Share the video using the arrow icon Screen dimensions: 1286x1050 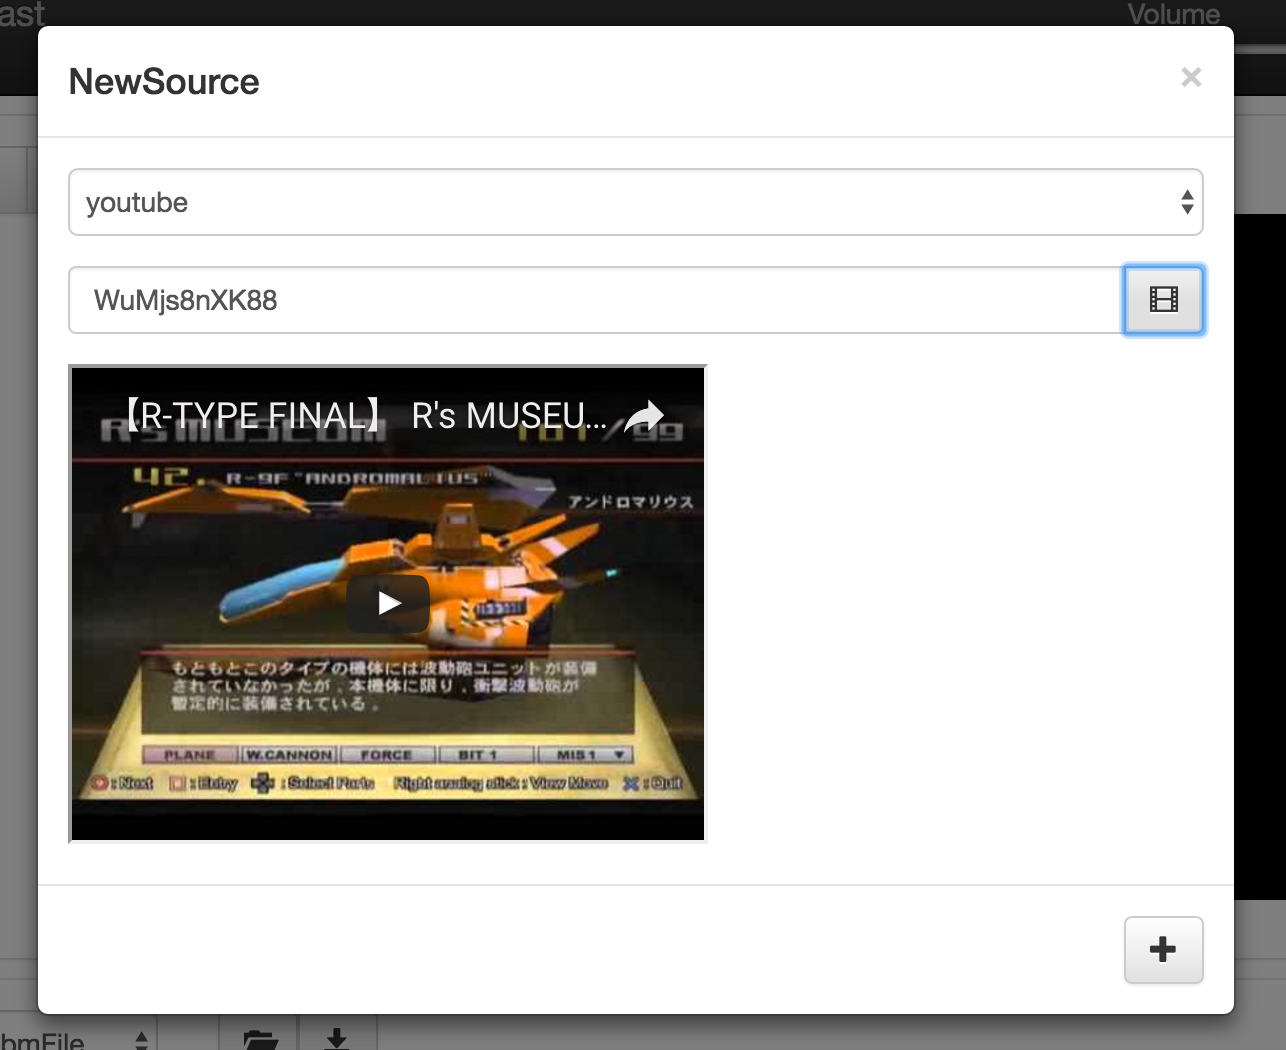[x=644, y=416]
